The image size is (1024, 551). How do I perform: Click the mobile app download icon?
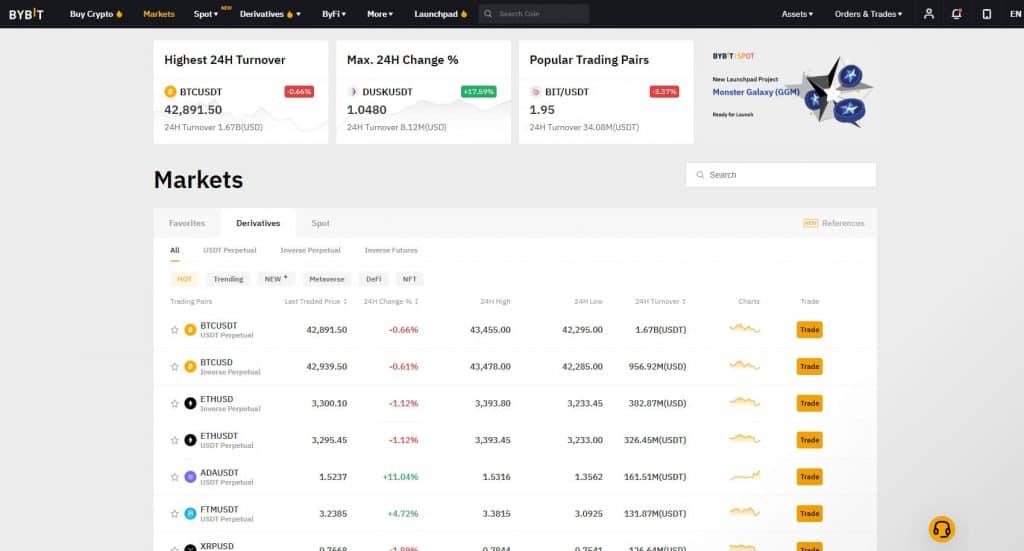point(987,14)
